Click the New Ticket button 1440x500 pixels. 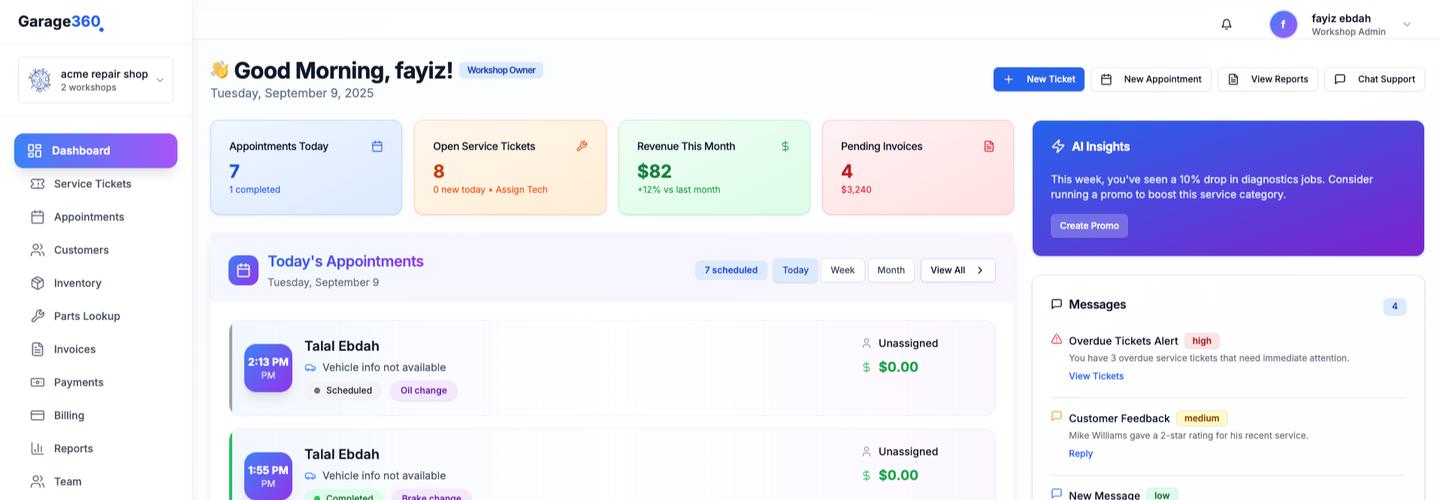[x=1038, y=79]
